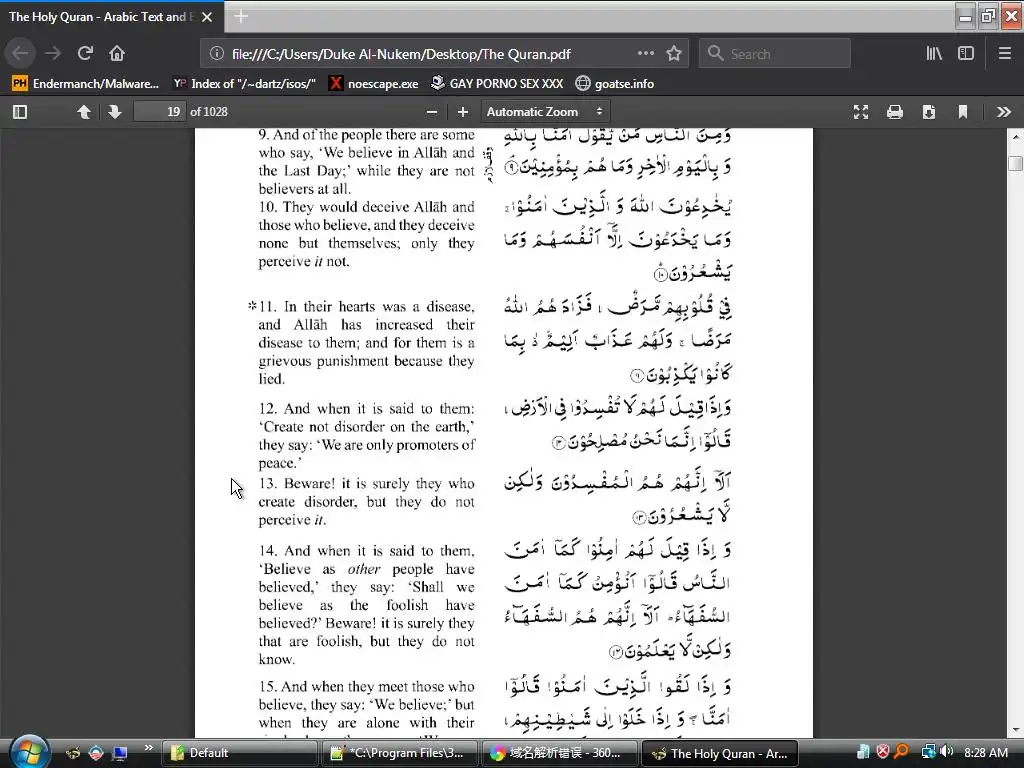Open noescape.exe bookmark
Screen dimensions: 1024x768
(x=374, y=84)
